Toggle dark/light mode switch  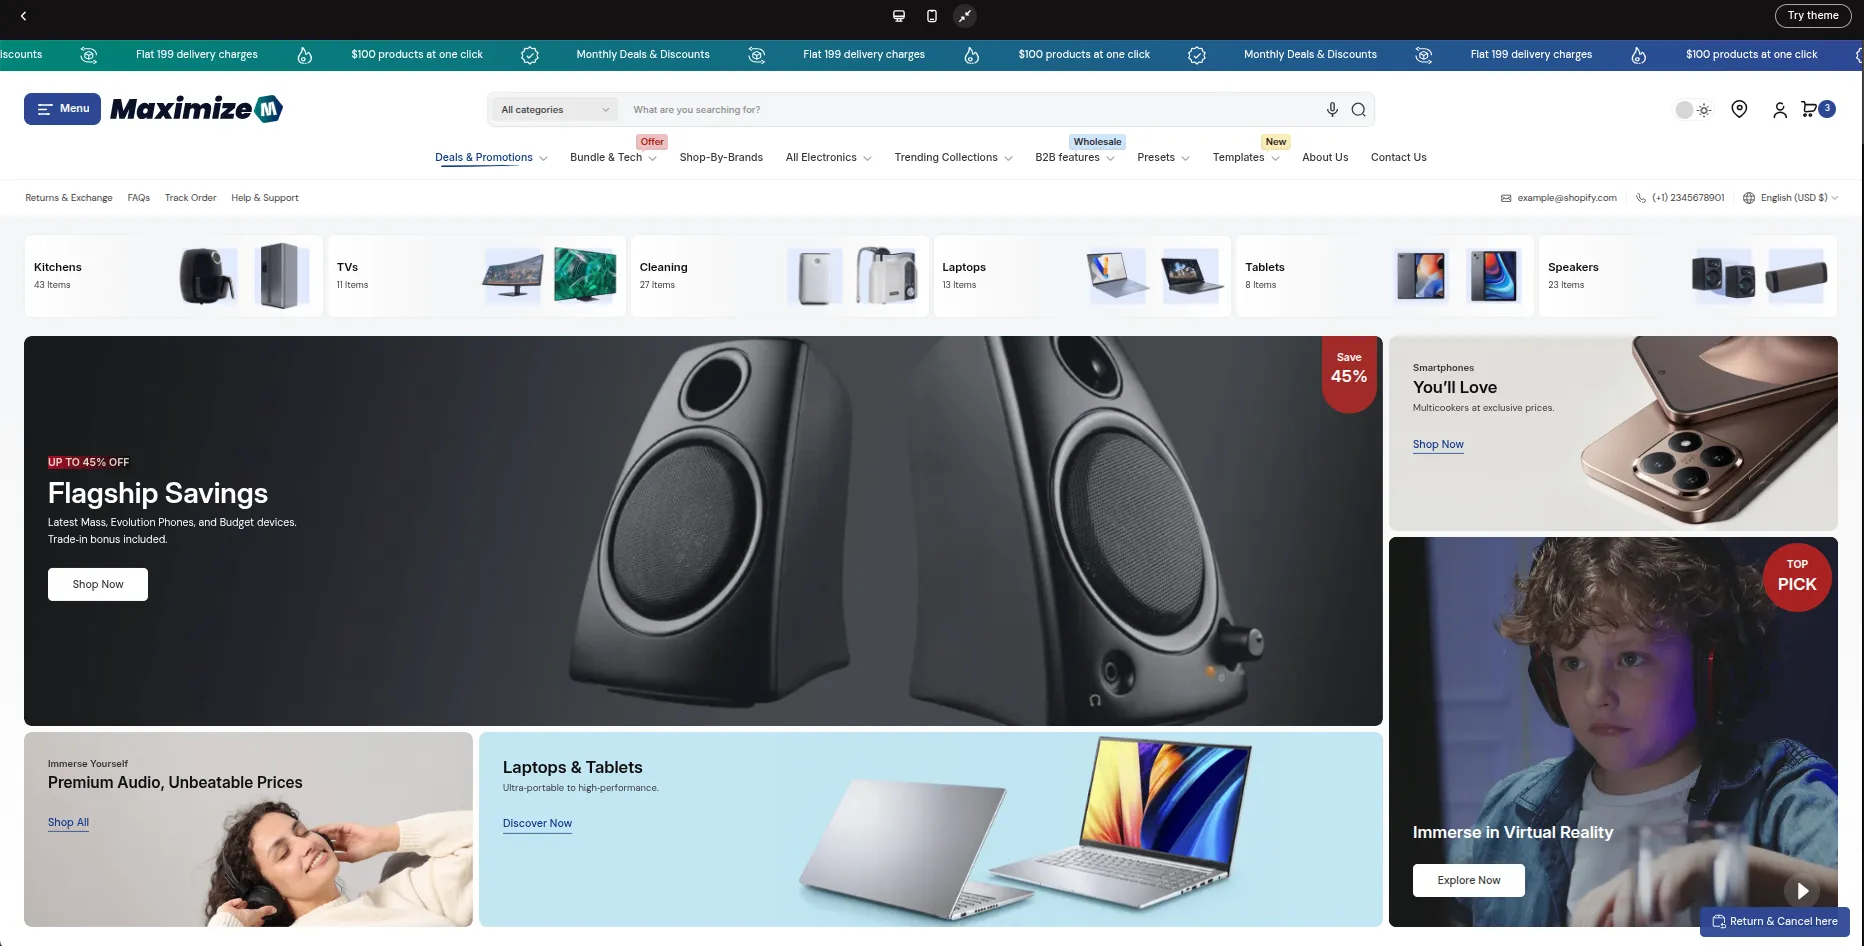pos(1693,110)
